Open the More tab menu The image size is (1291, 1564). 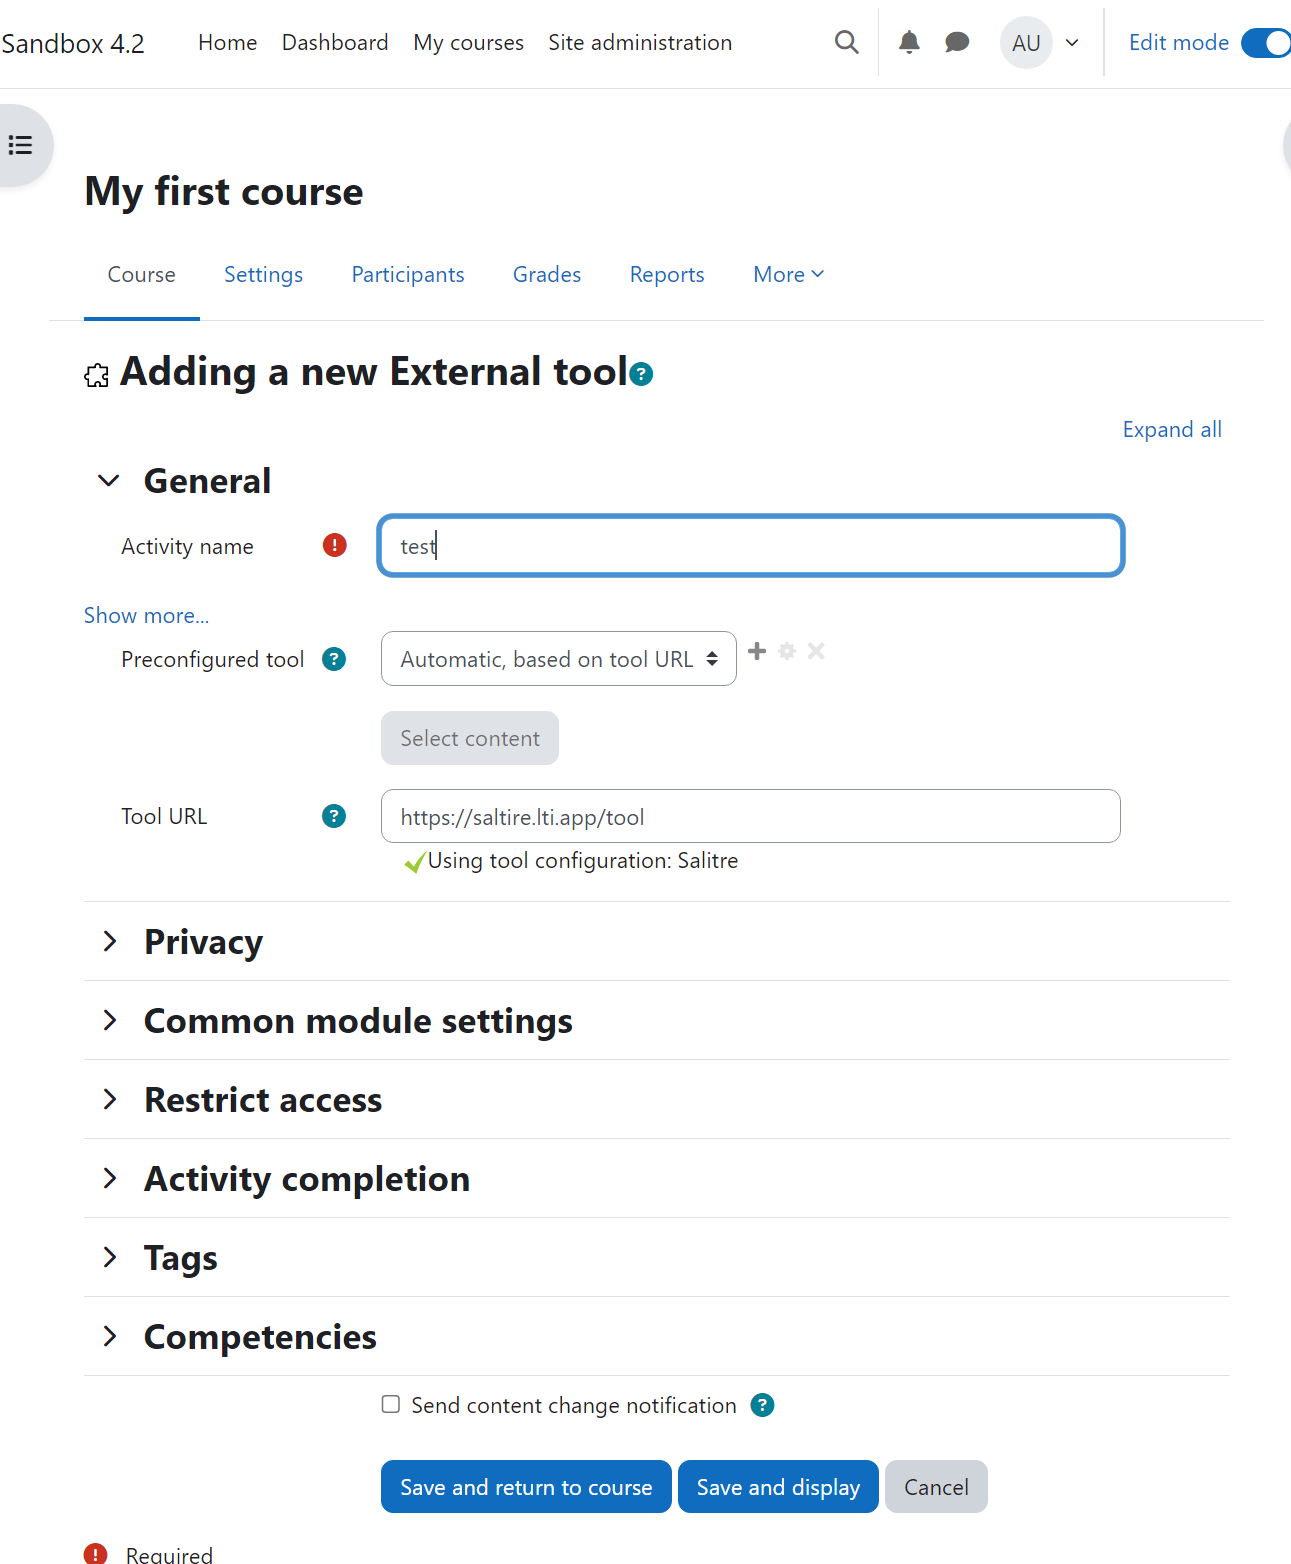(788, 274)
